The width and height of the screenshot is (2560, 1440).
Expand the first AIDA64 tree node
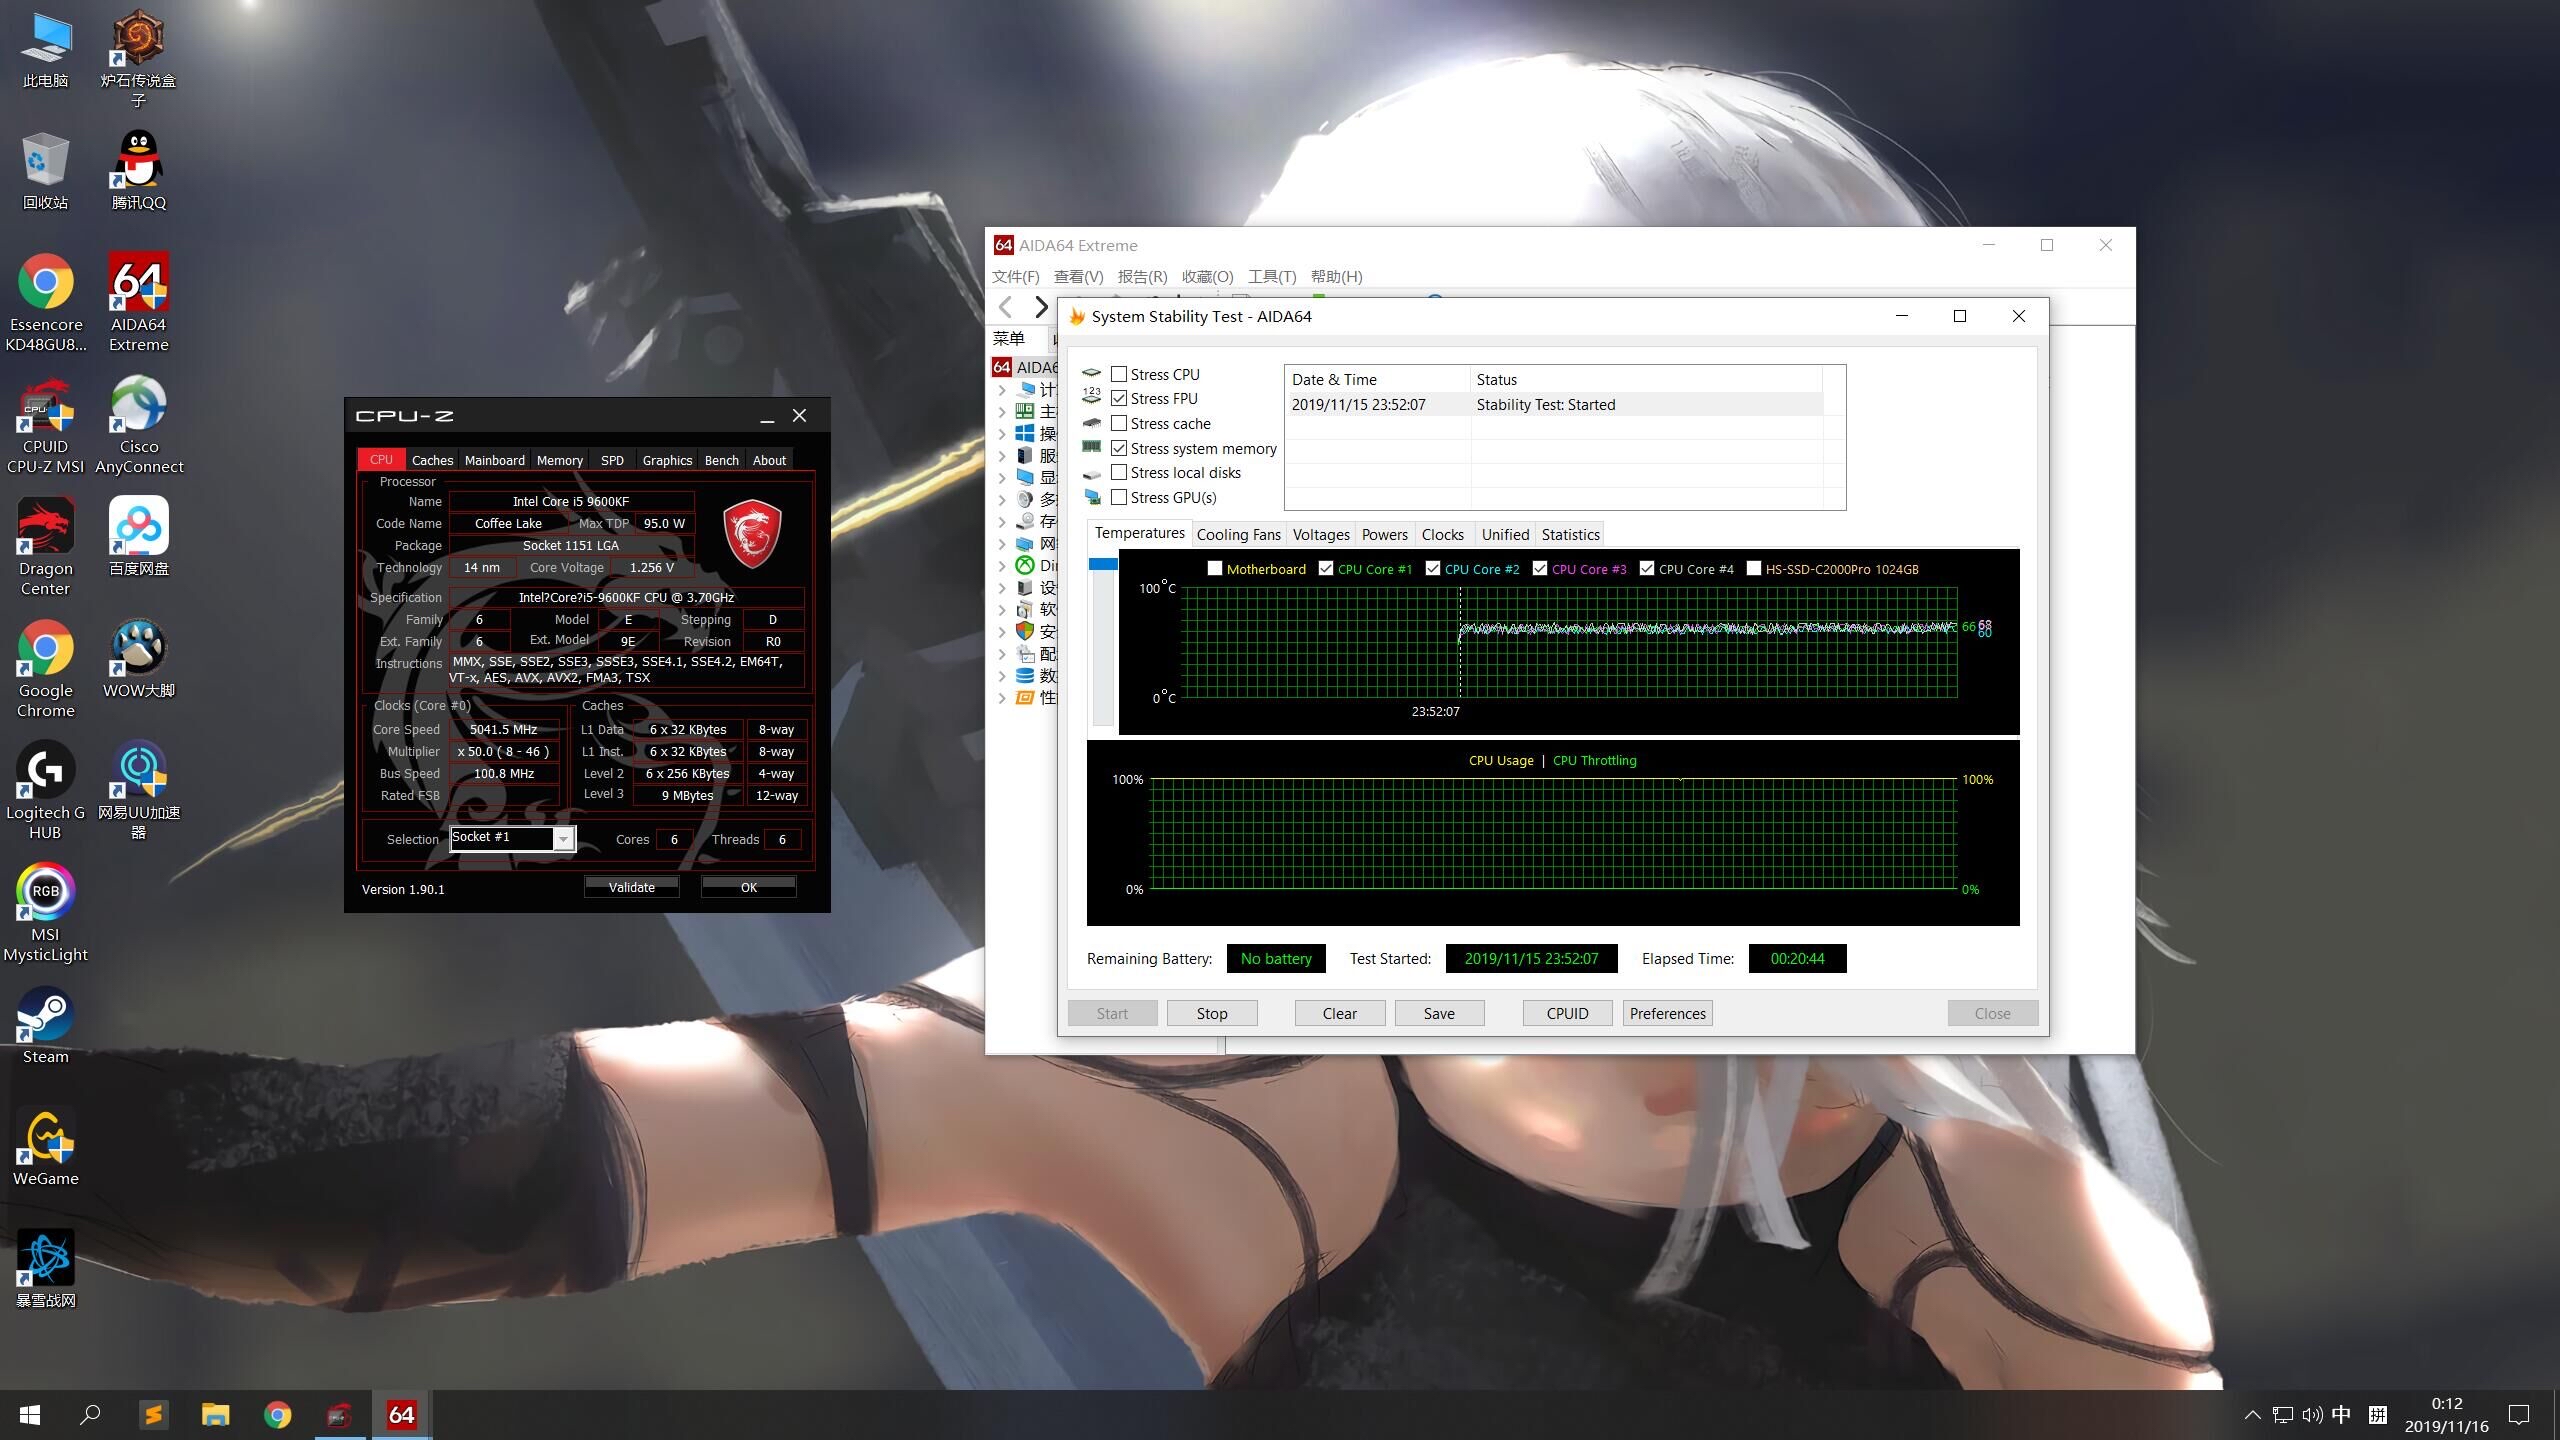coord(1002,389)
